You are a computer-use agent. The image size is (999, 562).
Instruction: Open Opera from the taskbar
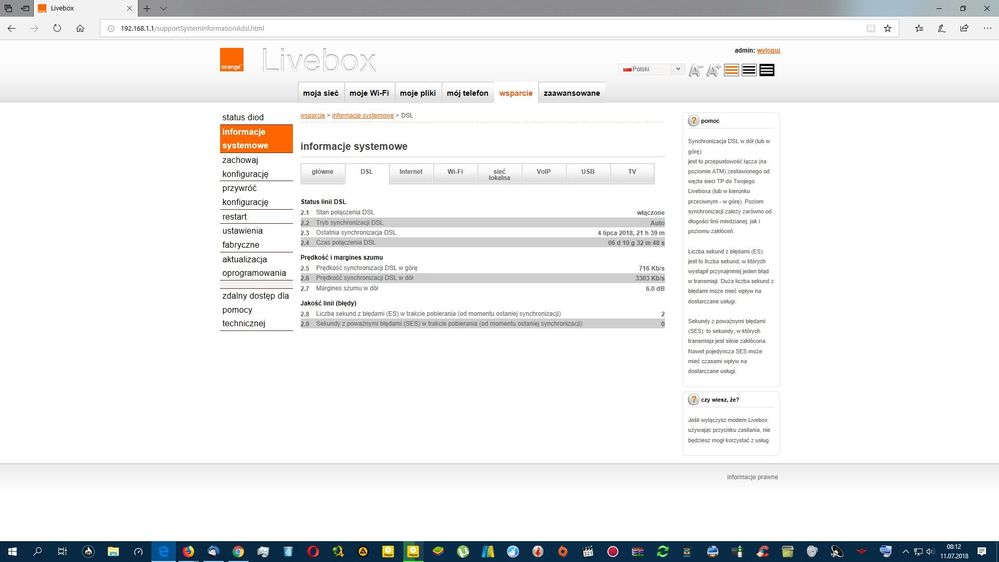click(313, 552)
